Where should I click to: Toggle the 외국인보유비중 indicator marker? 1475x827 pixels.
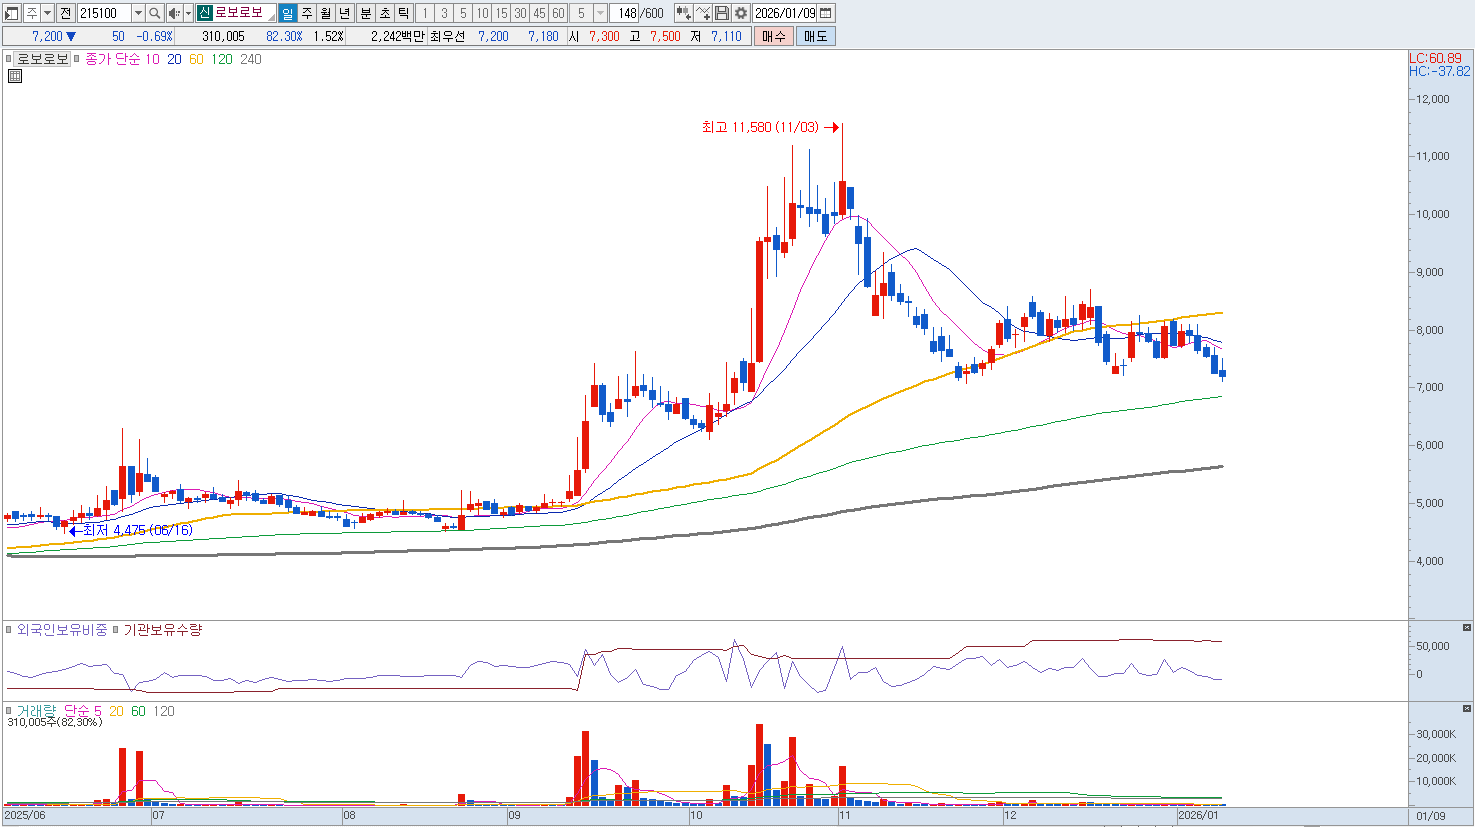tap(9, 630)
